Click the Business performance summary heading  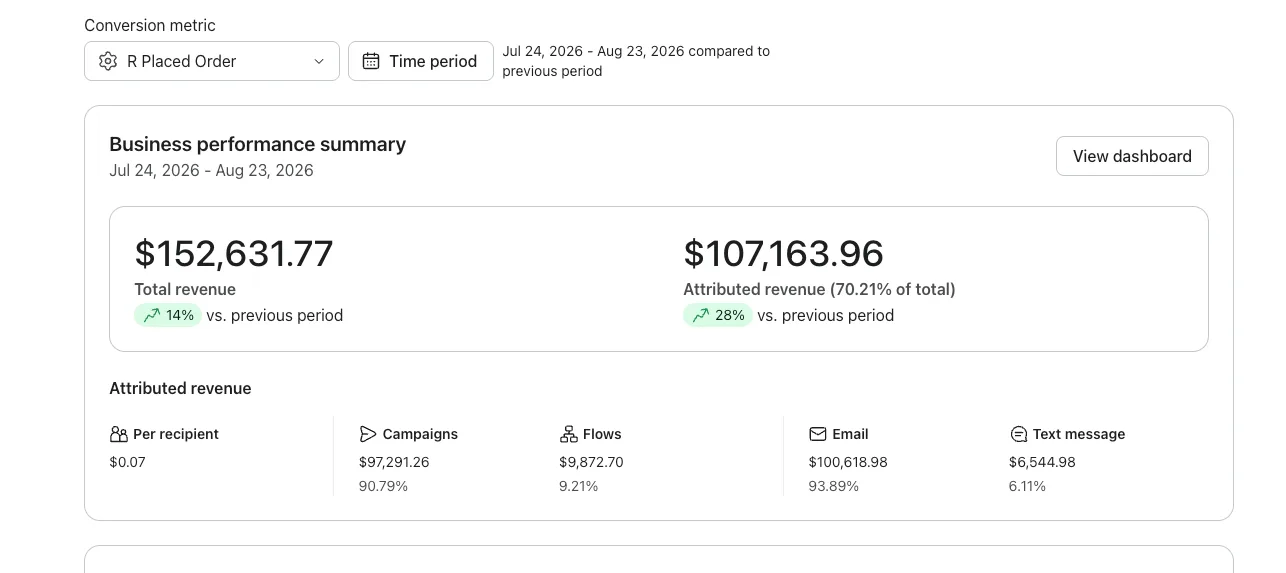[258, 144]
